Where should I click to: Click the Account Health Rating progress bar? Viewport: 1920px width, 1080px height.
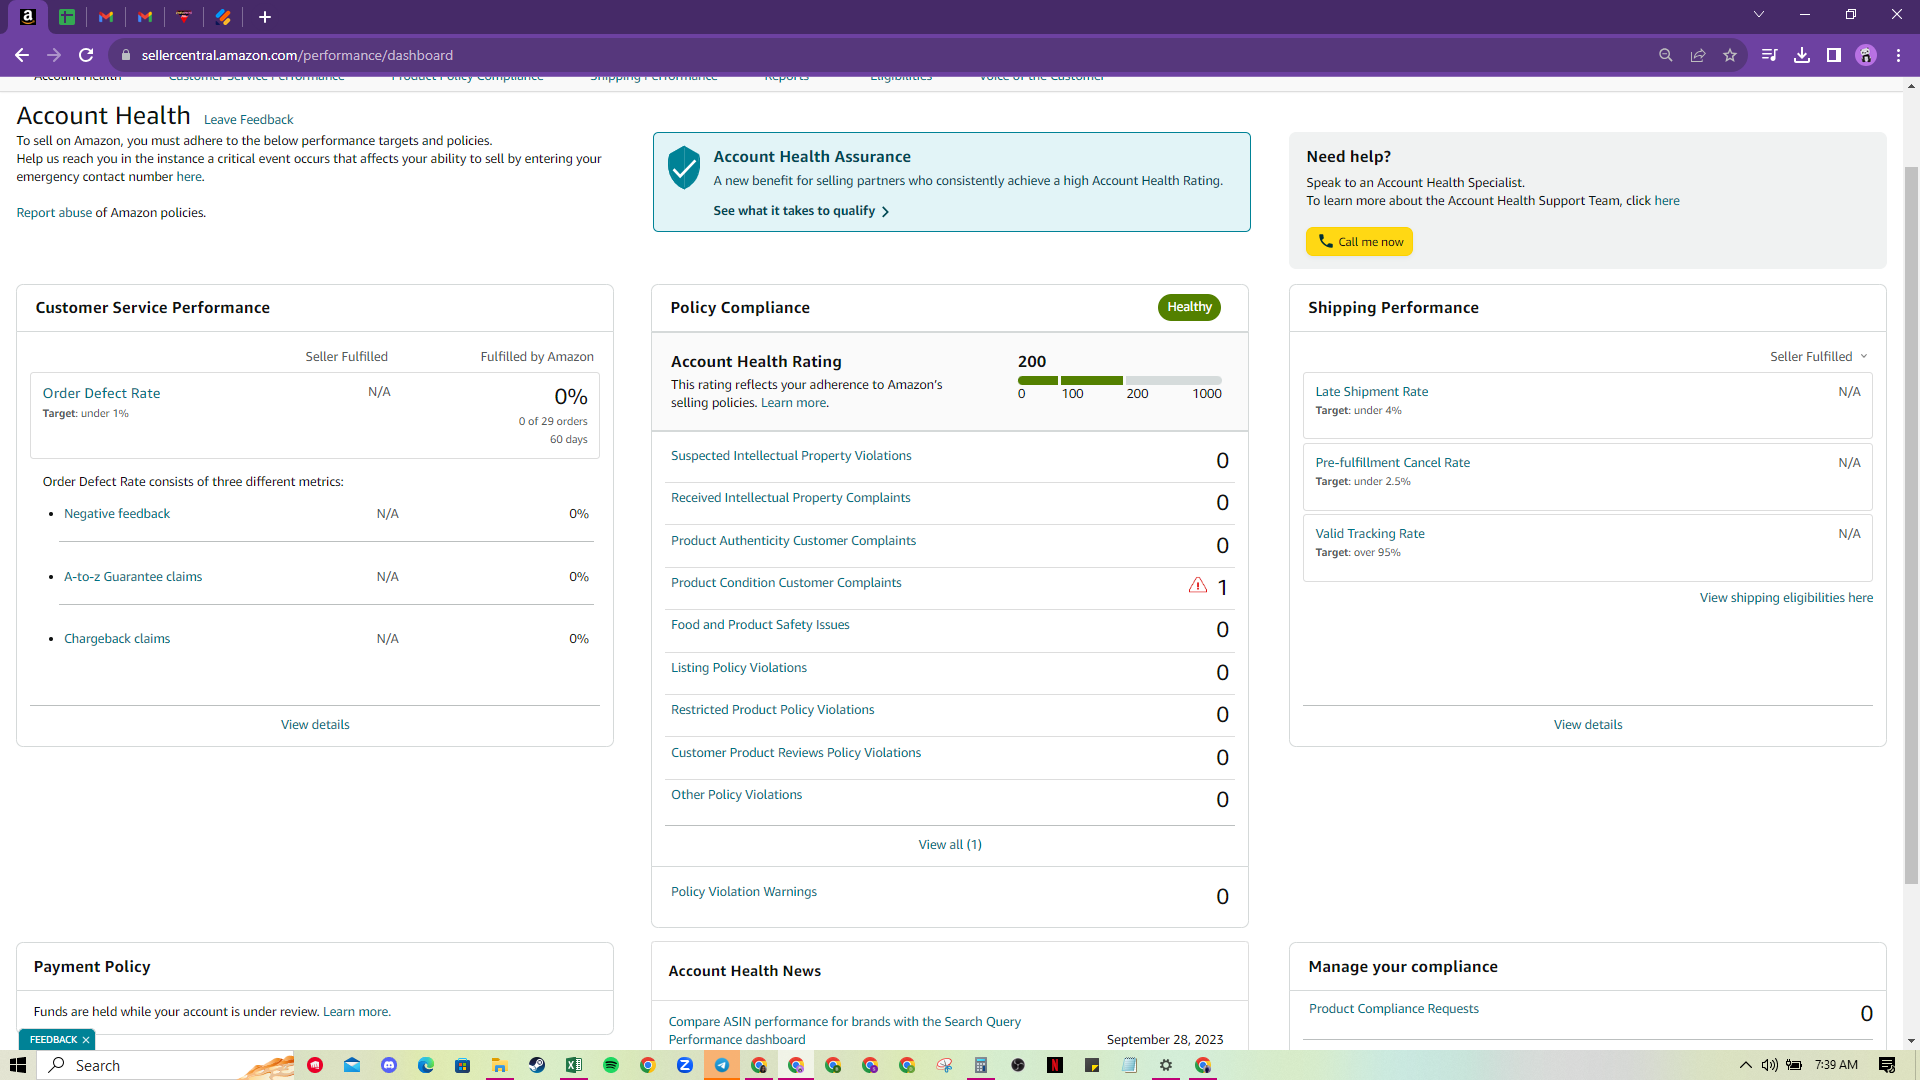(x=1120, y=381)
